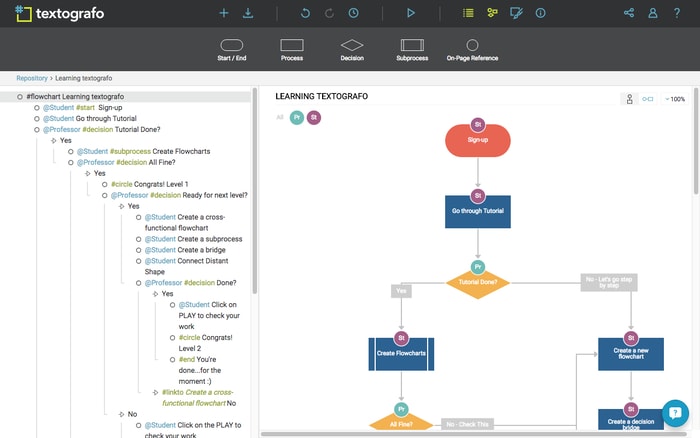Select the Create a new flowchart node
The height and width of the screenshot is (438, 700).
(x=631, y=354)
